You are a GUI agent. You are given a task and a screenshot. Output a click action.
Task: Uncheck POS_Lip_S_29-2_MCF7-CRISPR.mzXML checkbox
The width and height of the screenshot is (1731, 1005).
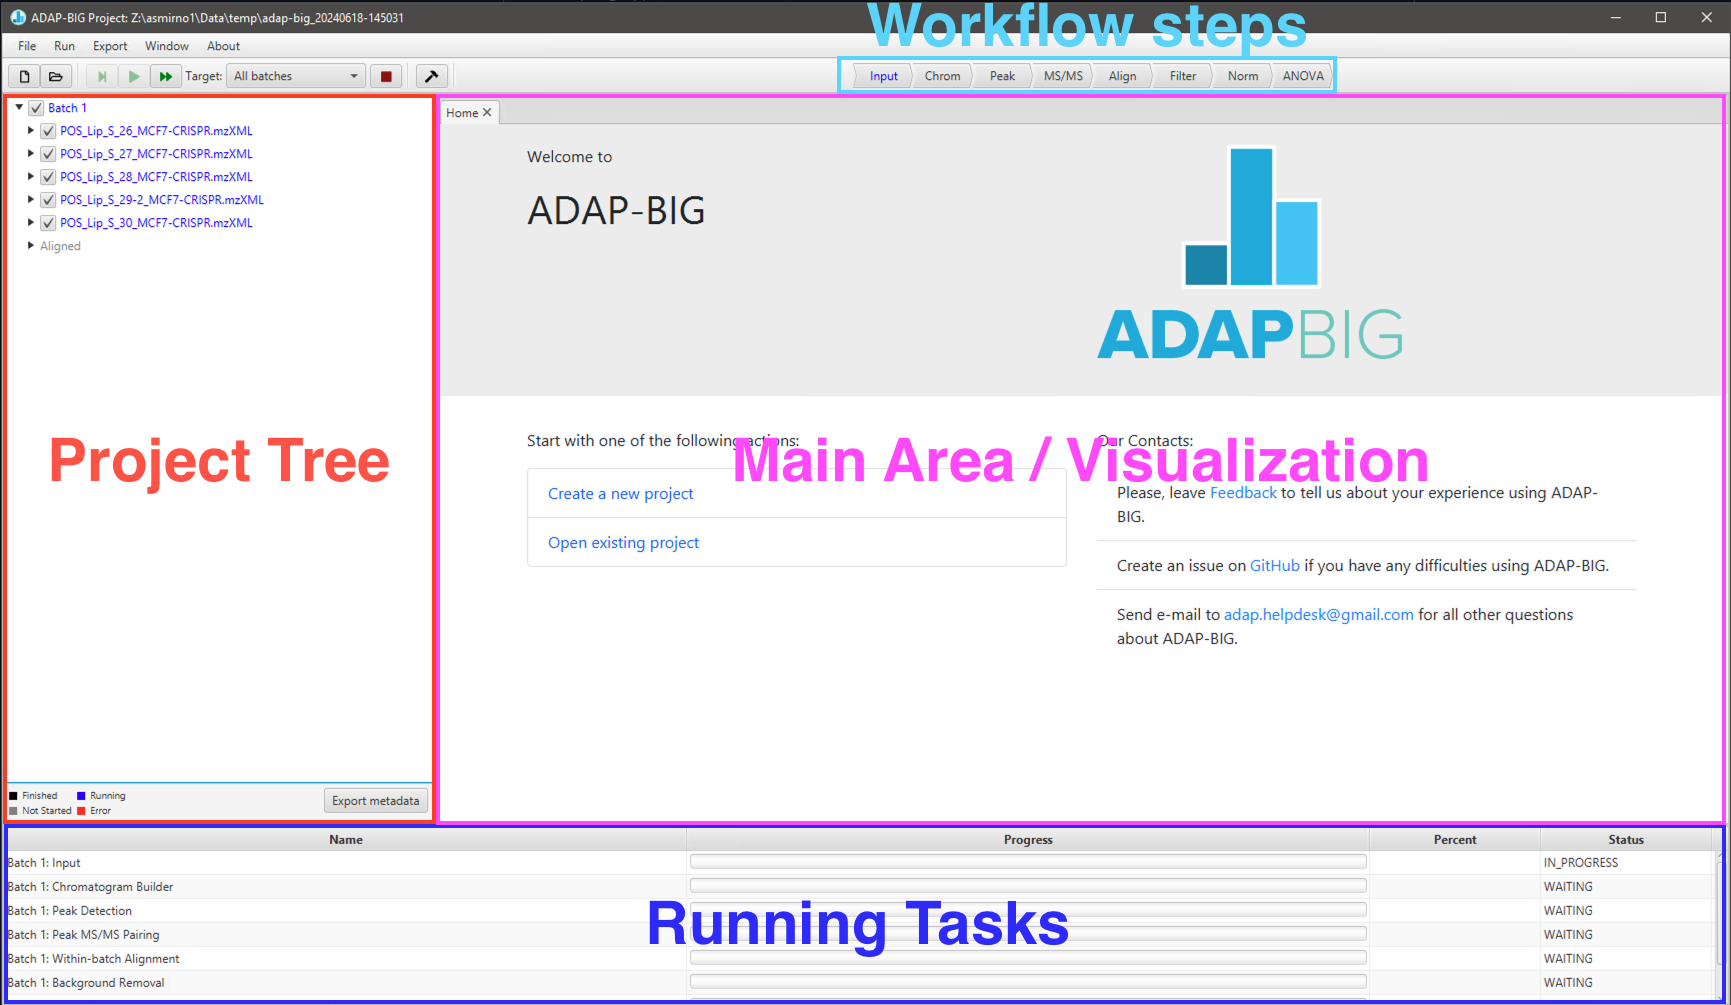(x=48, y=200)
